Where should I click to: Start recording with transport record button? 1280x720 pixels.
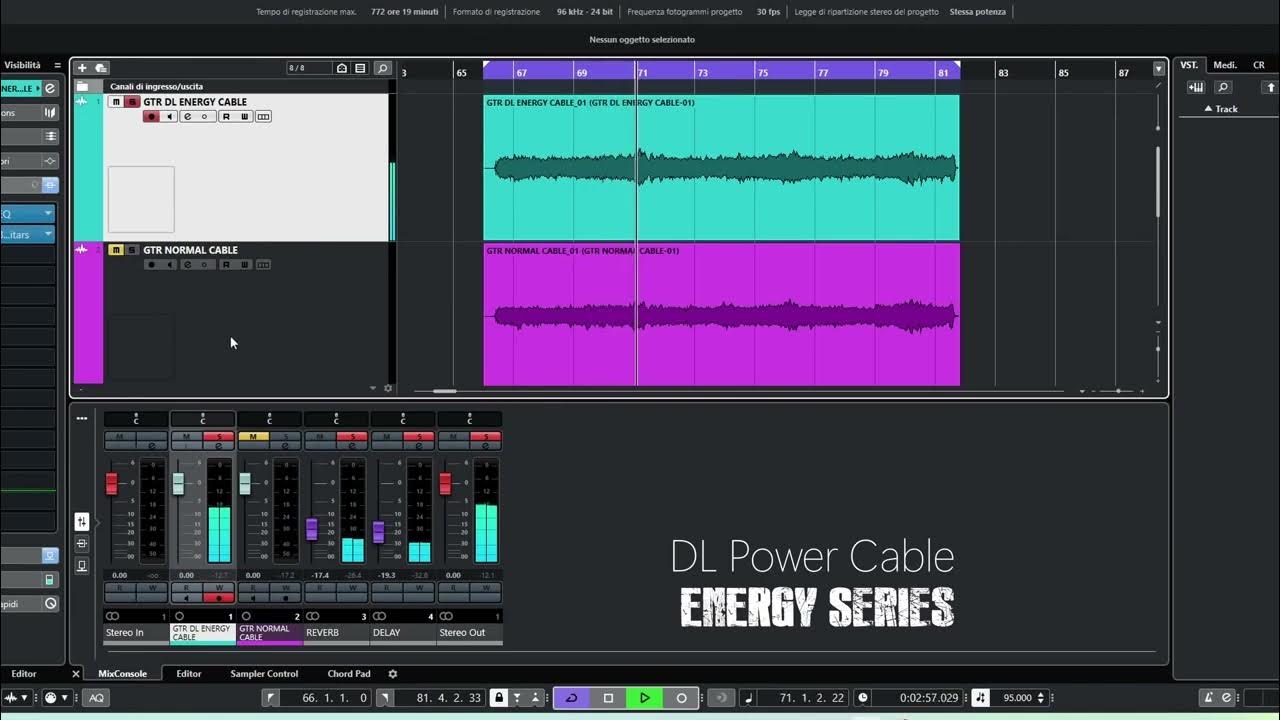[x=682, y=698]
